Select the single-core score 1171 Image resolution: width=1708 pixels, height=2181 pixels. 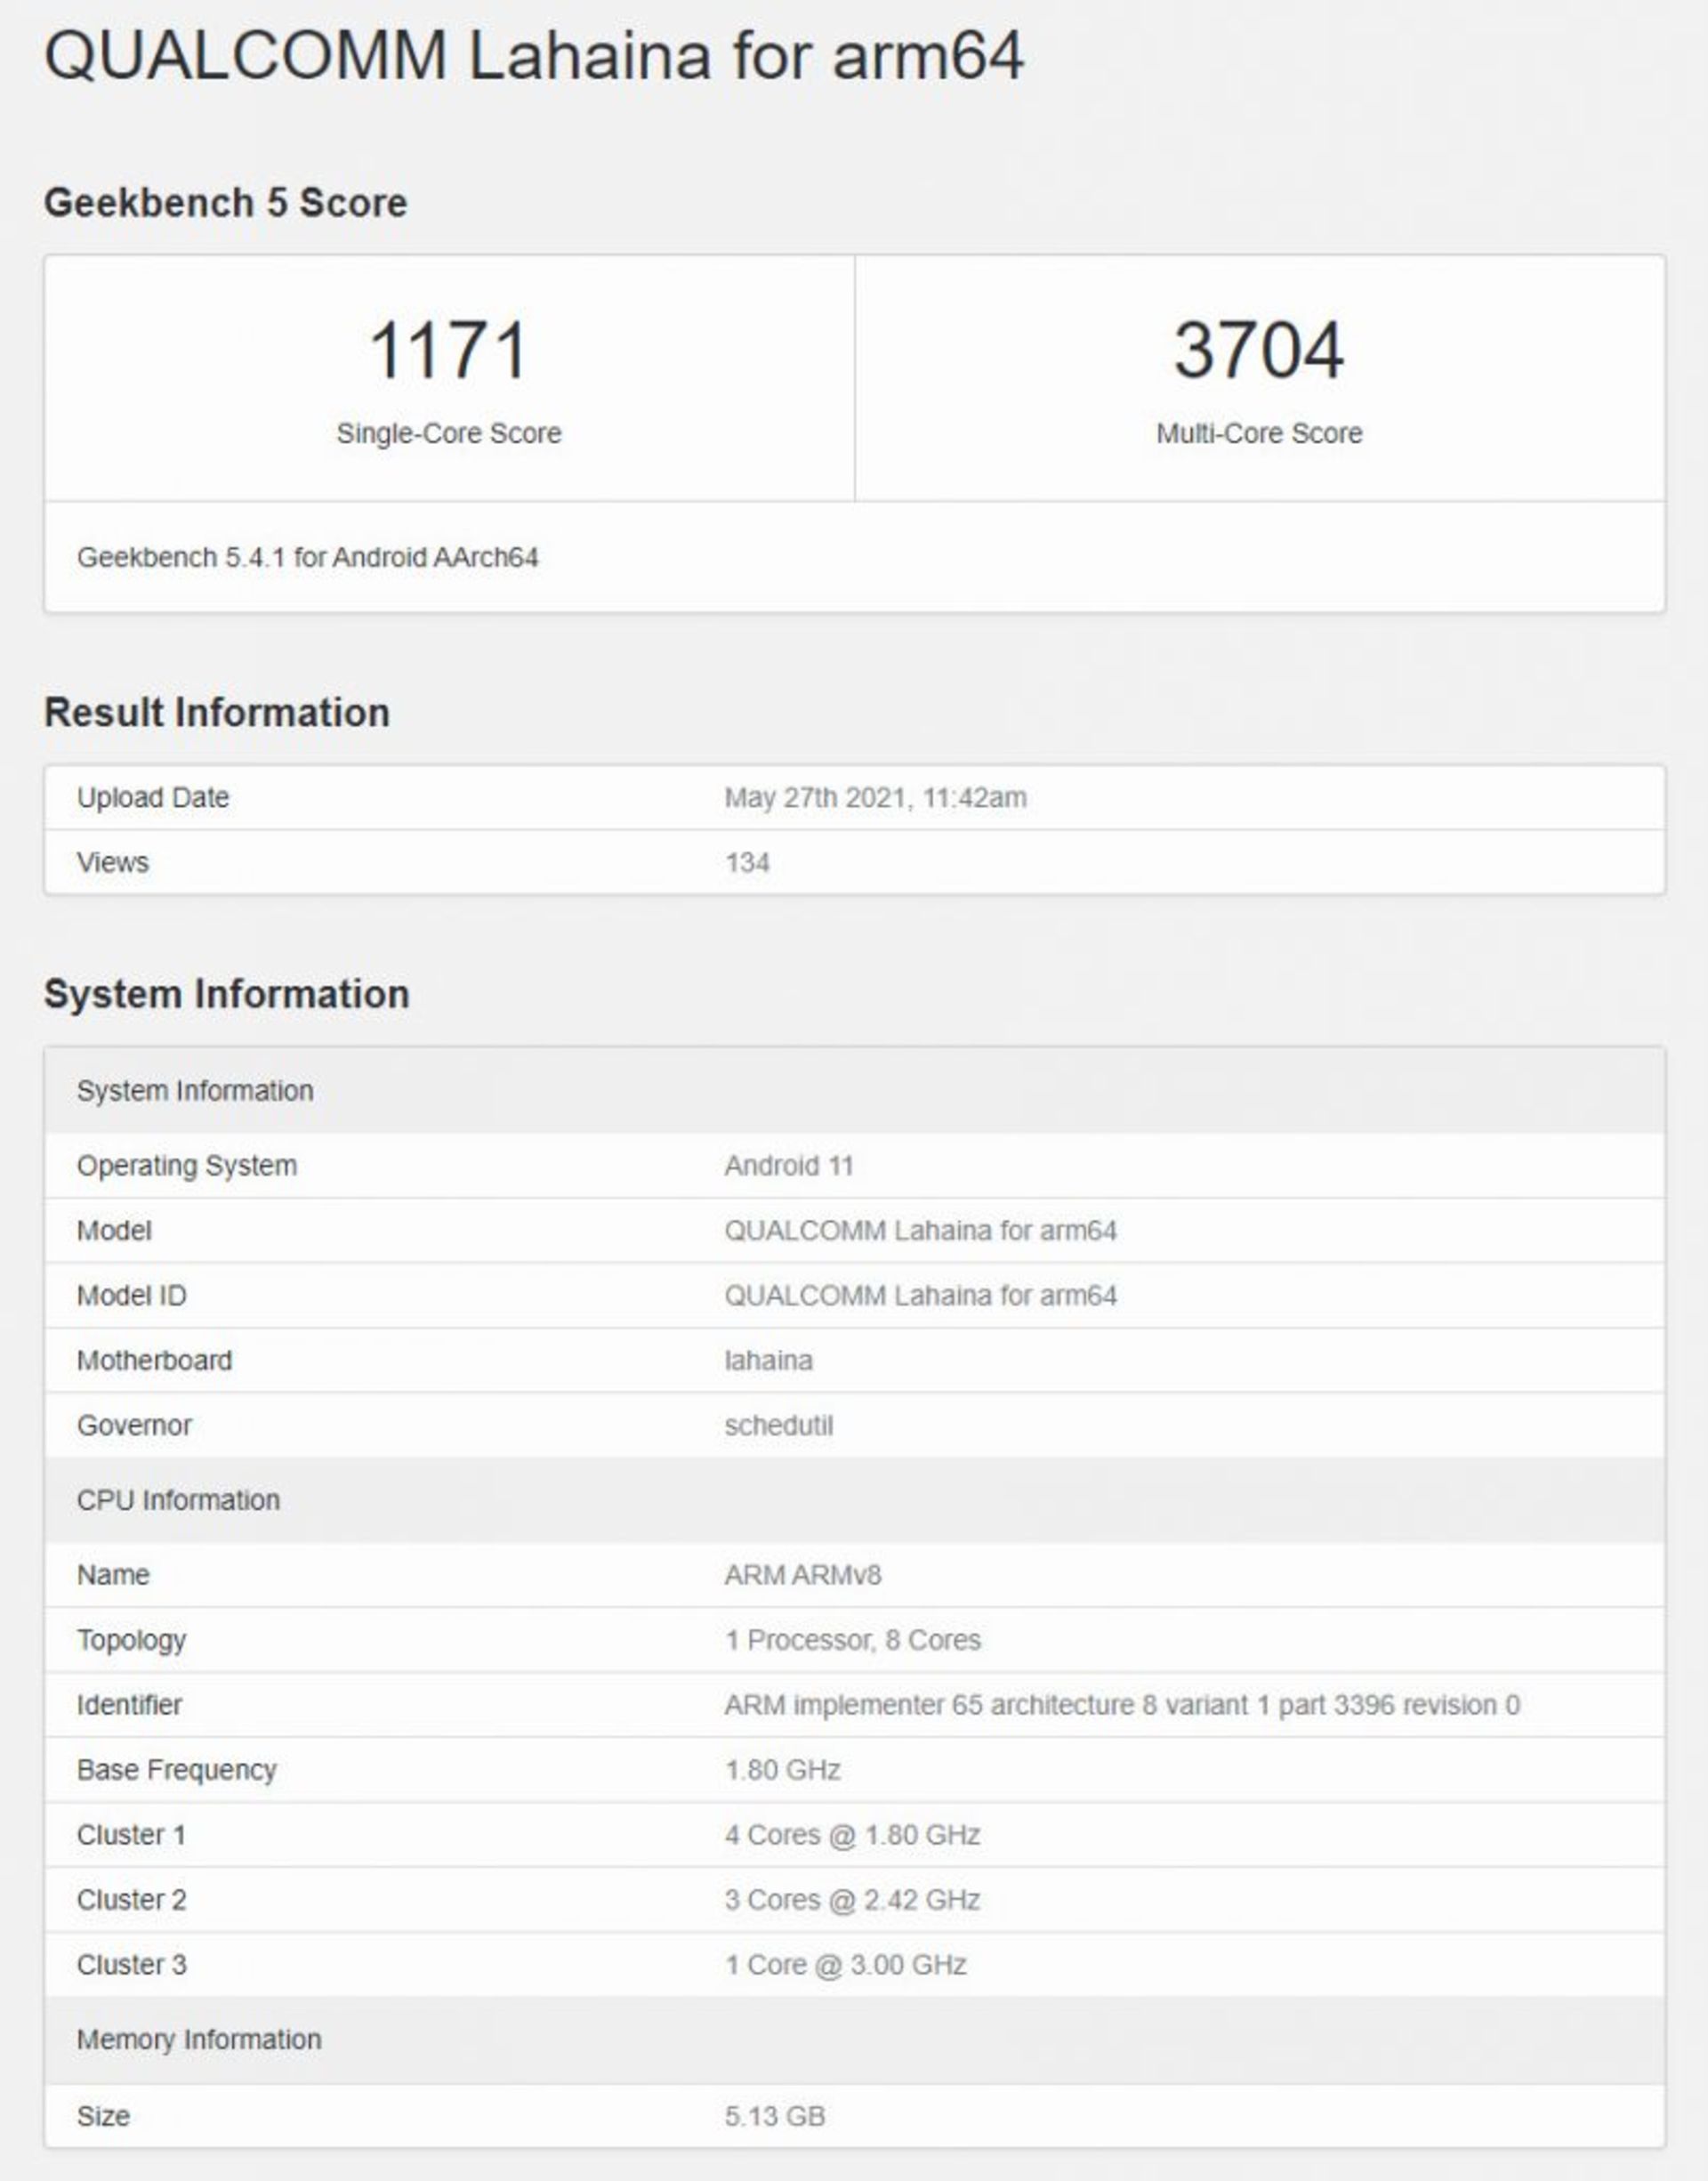click(x=448, y=350)
